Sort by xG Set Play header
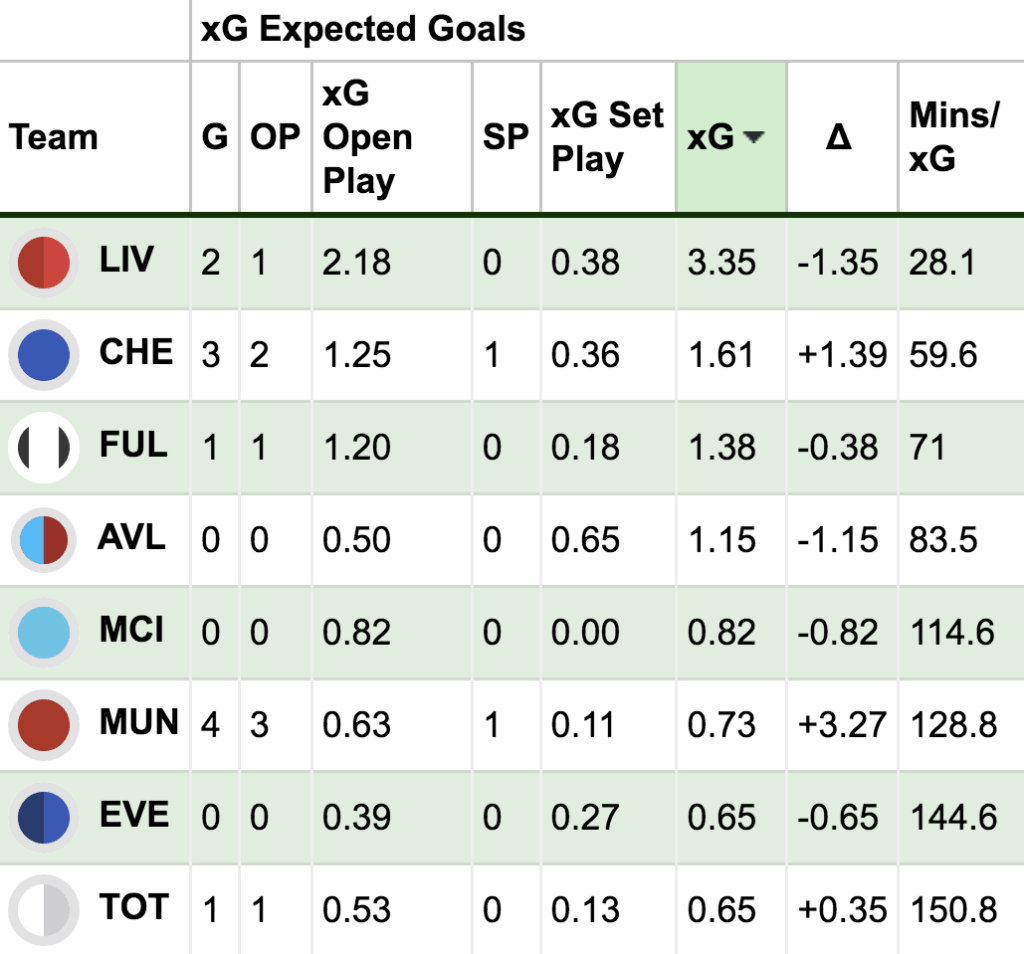 pos(606,138)
